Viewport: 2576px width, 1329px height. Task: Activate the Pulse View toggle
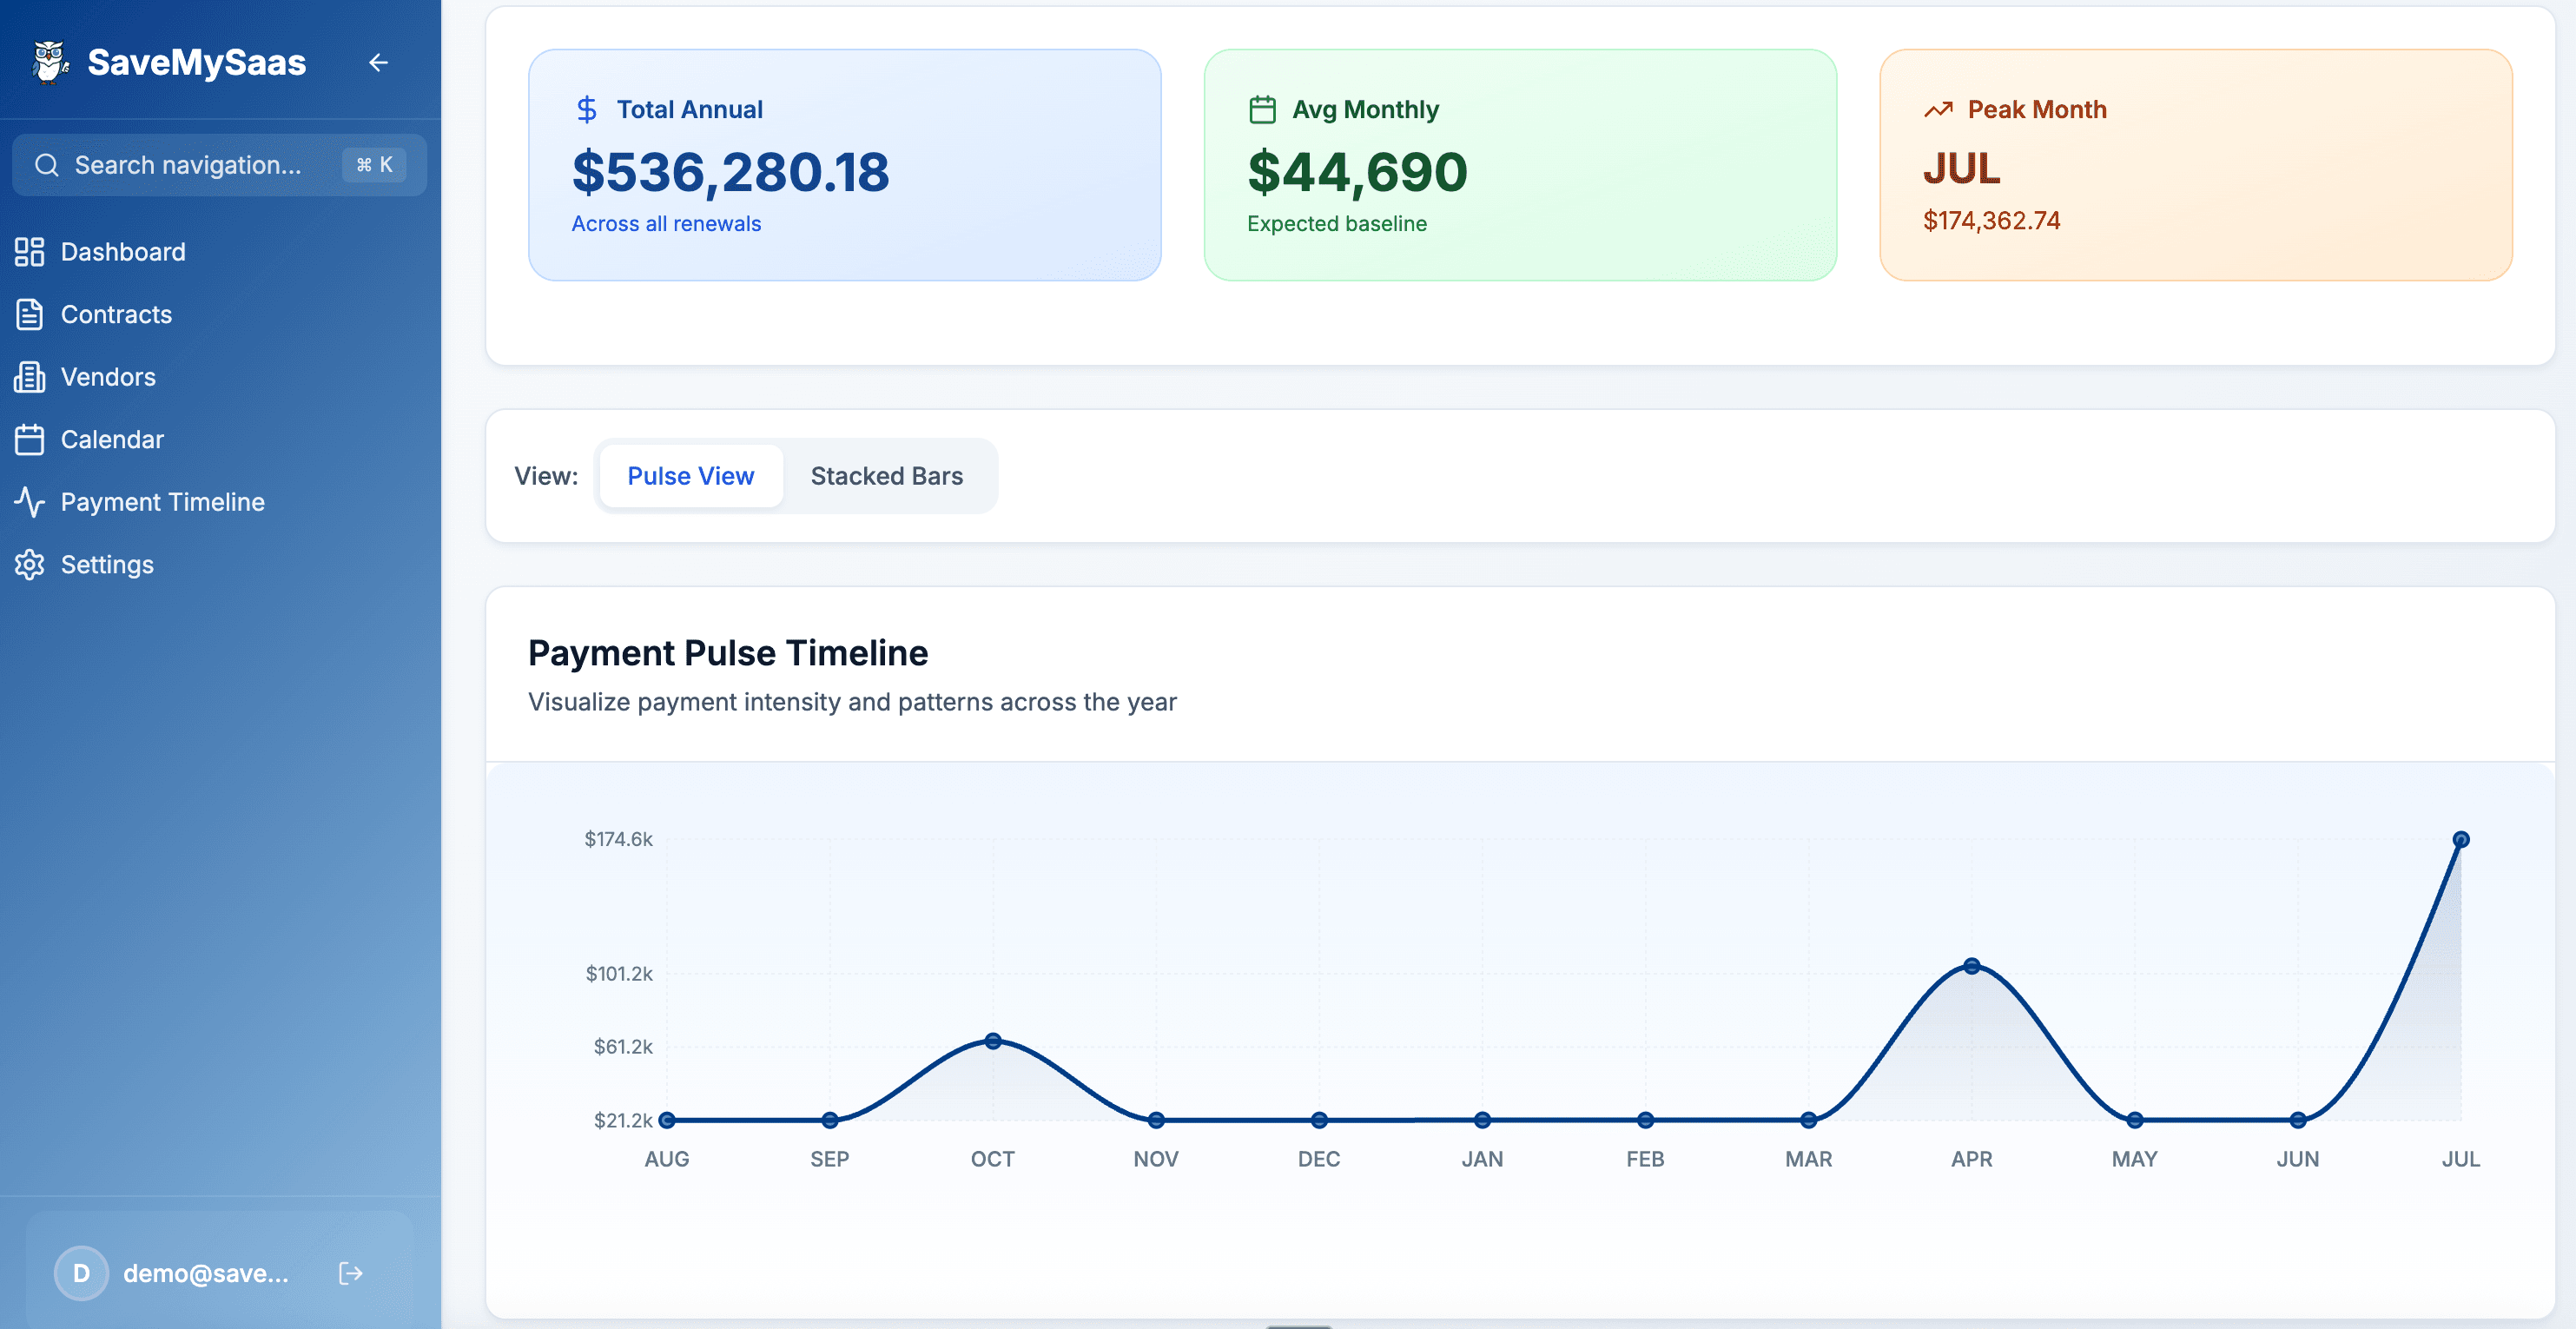[x=690, y=475]
